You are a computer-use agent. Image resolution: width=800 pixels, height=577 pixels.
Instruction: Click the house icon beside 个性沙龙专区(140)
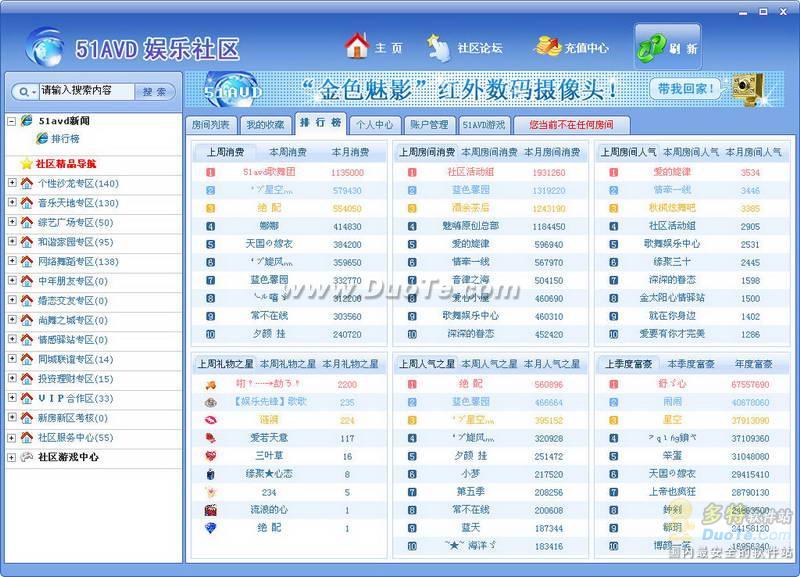coord(27,183)
